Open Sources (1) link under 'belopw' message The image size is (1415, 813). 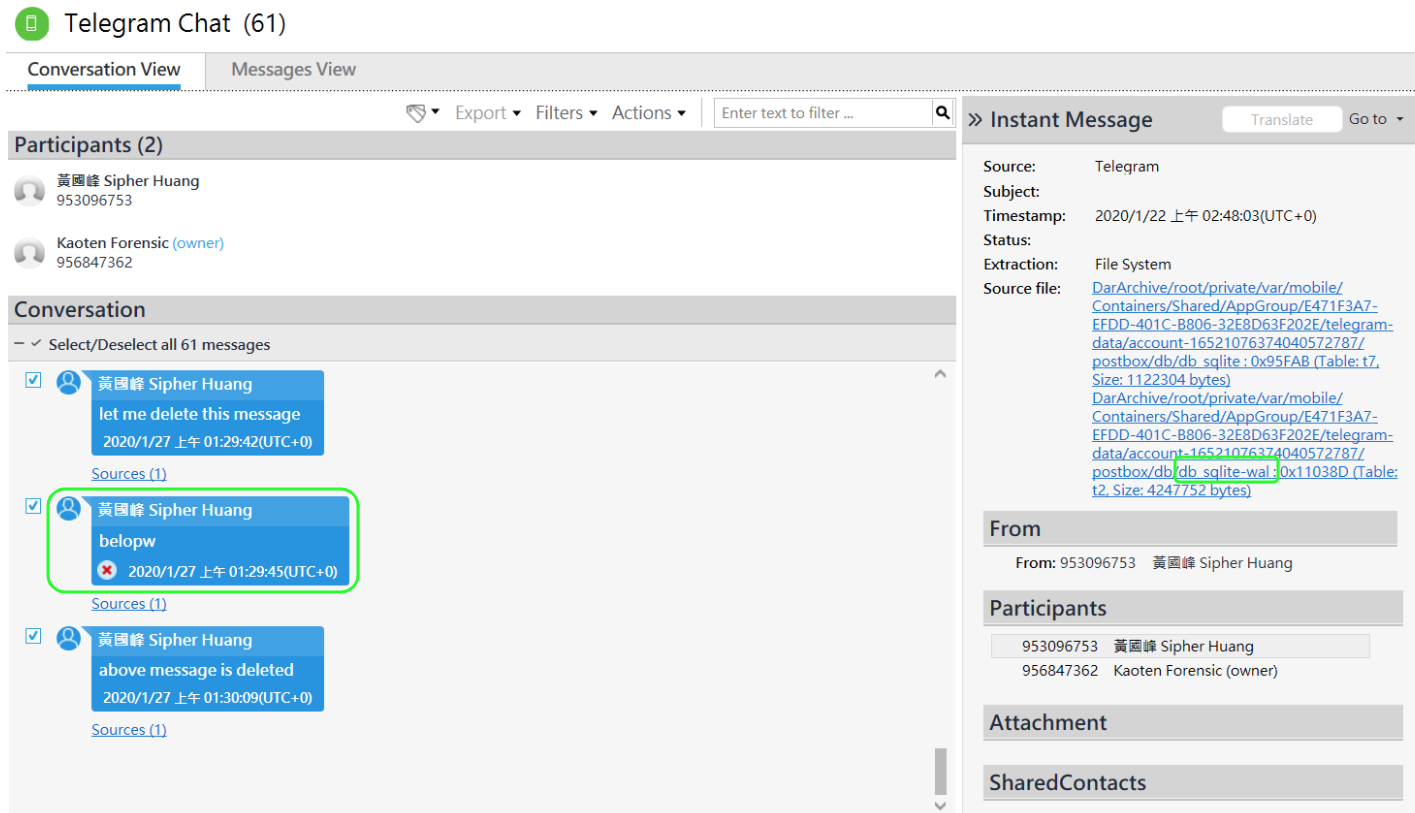(129, 604)
